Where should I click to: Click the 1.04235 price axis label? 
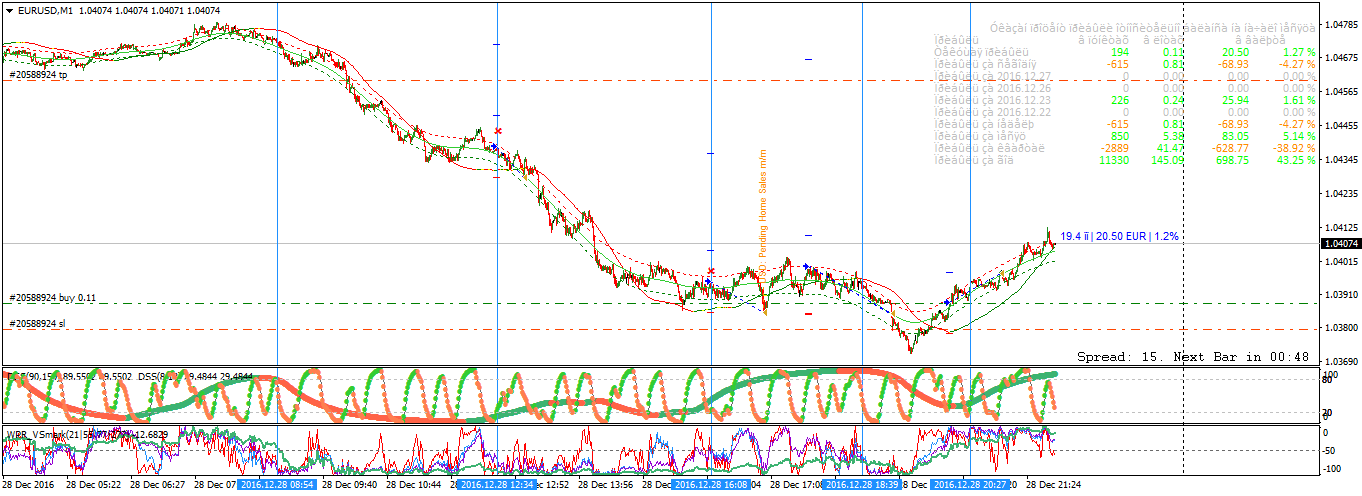[x=1340, y=194]
